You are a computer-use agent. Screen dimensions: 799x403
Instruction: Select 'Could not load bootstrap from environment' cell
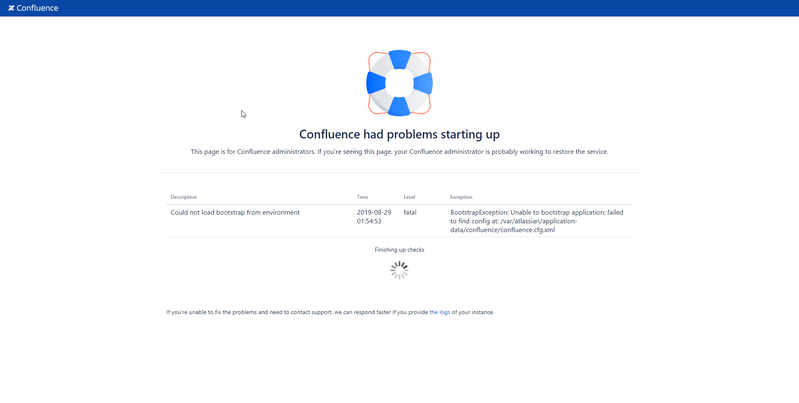(235, 212)
